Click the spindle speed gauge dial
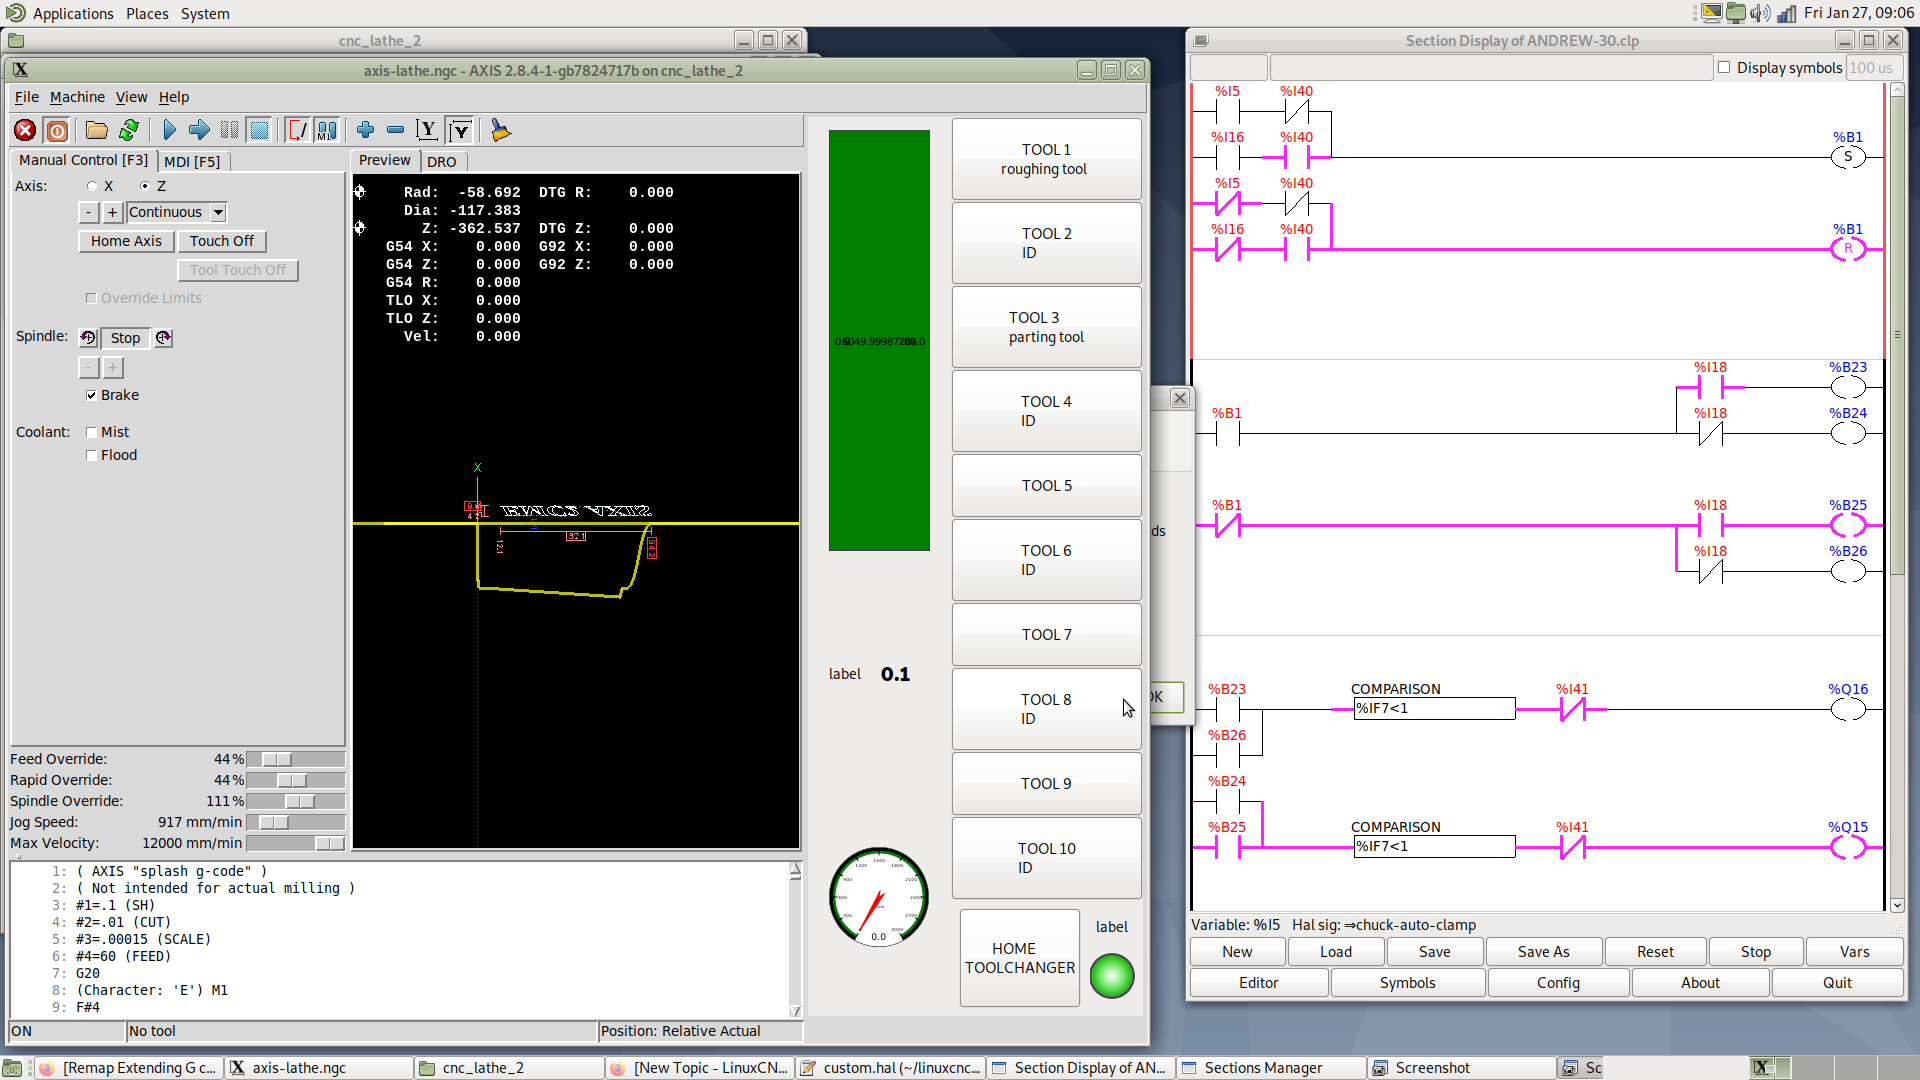 (x=879, y=897)
